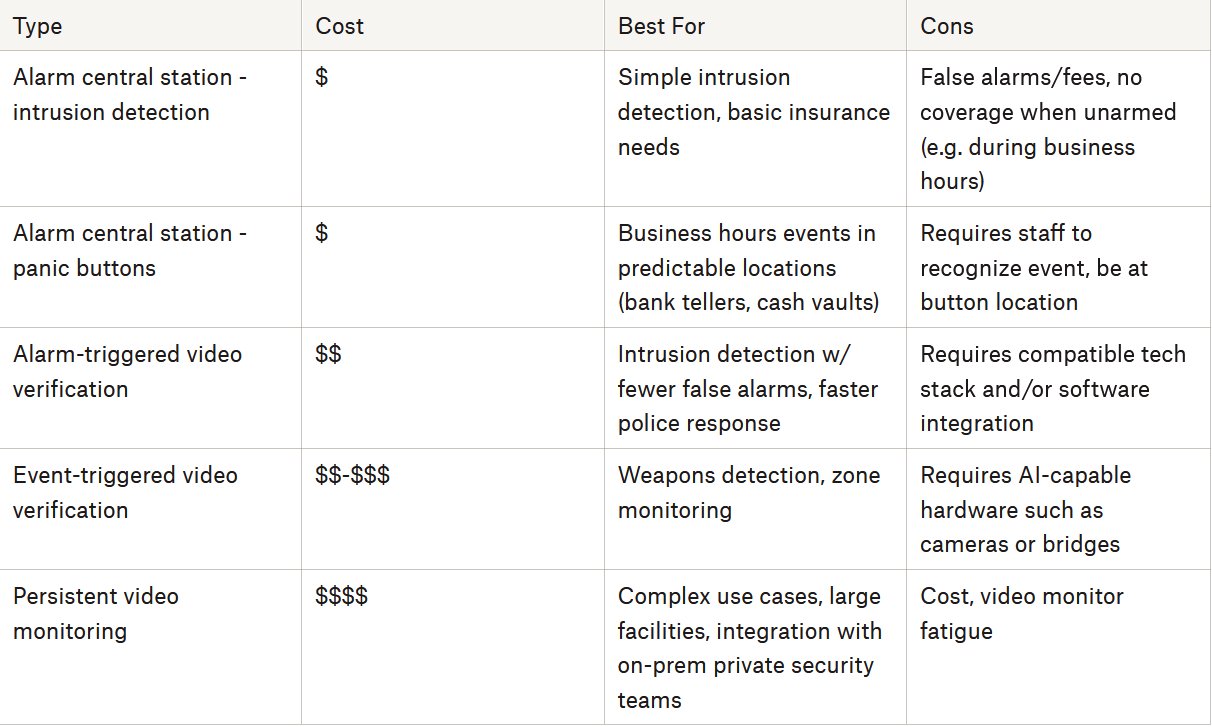Click the "Type" column header
This screenshot has width=1212, height=727.
tap(150, 25)
